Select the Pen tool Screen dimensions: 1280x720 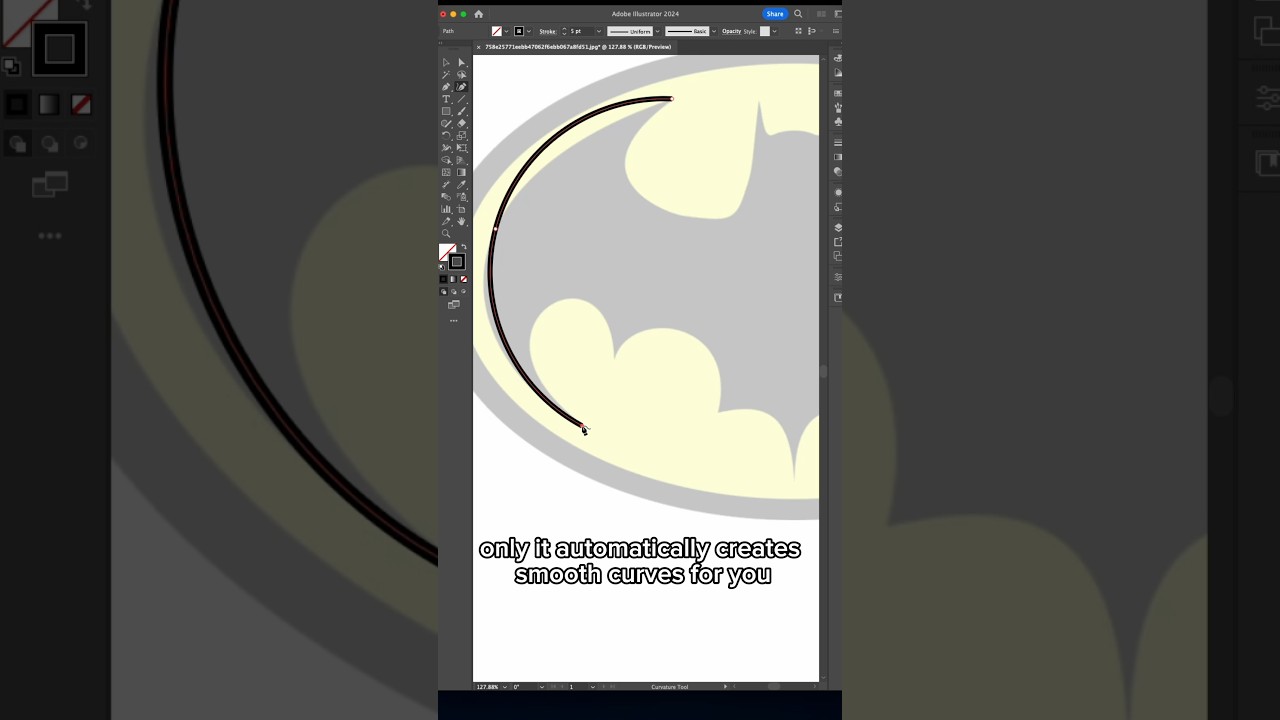[446, 86]
